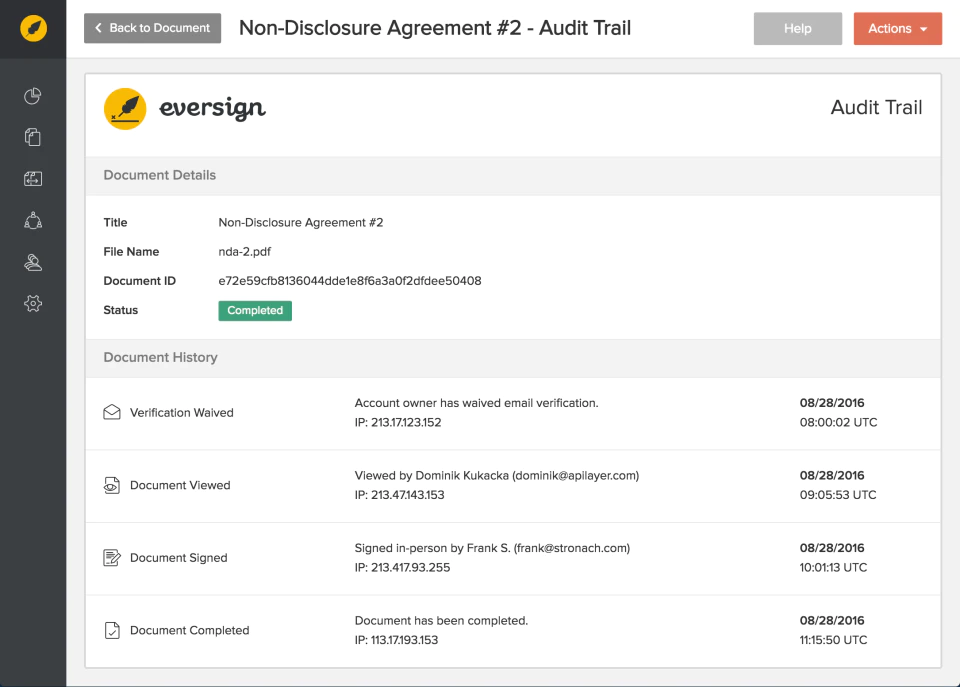960x687 pixels.
Task: Click the Document Viewed eye icon
Action: 112,485
